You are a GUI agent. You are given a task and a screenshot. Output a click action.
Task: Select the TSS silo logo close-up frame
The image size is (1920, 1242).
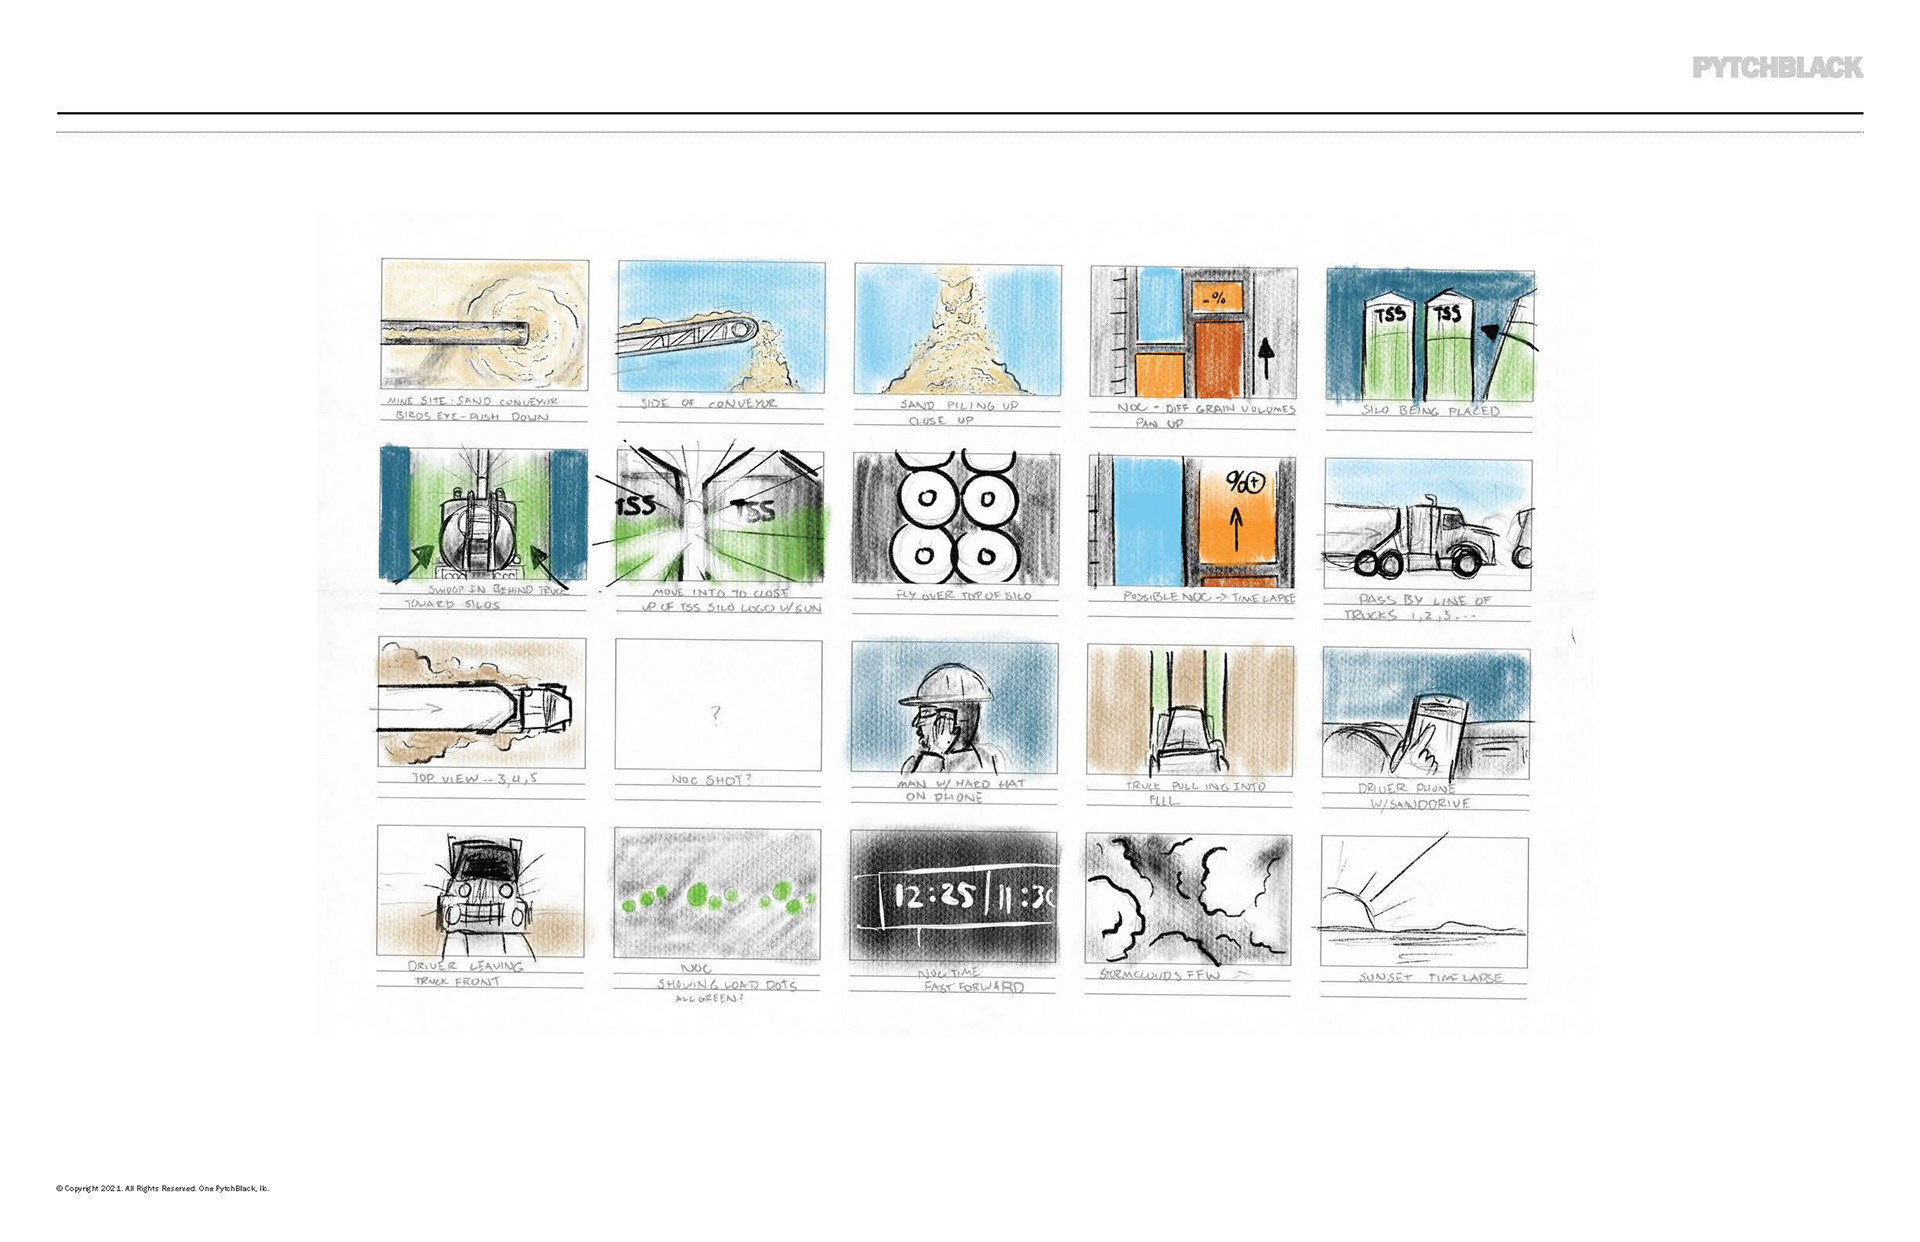point(719,516)
